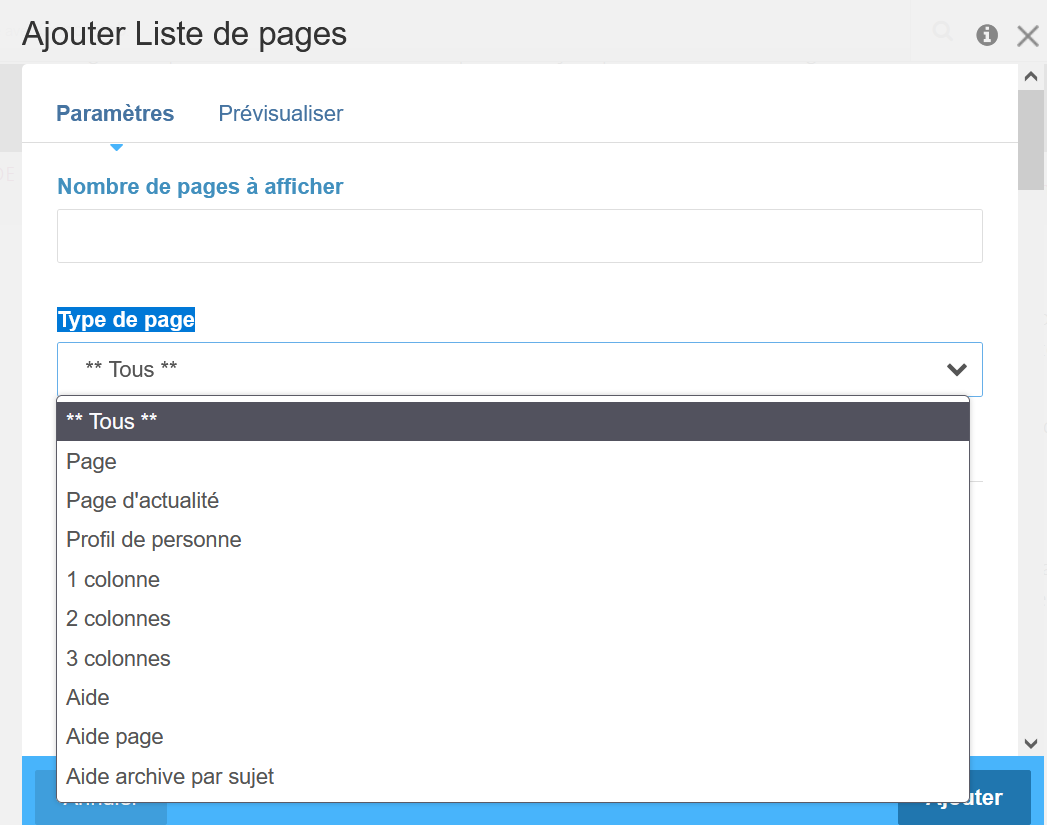Select the Aide page type
1047x825 pixels.
[512, 698]
